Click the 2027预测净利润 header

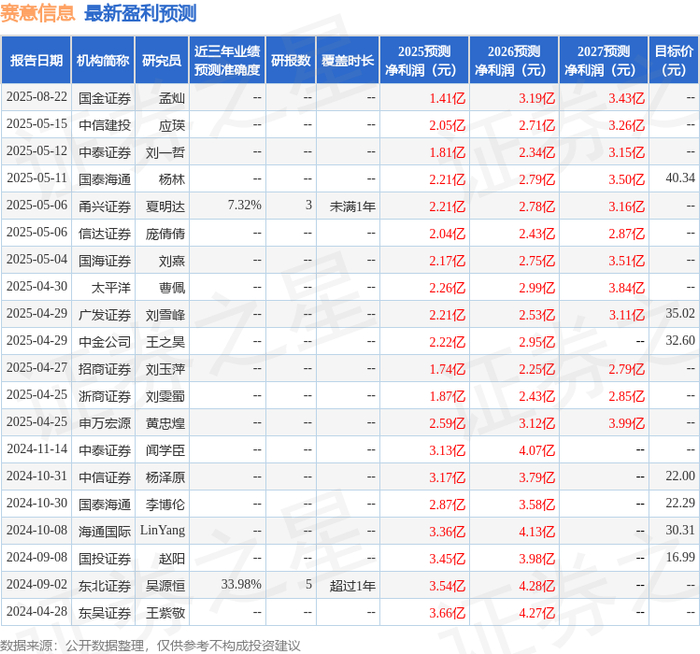(x=603, y=60)
